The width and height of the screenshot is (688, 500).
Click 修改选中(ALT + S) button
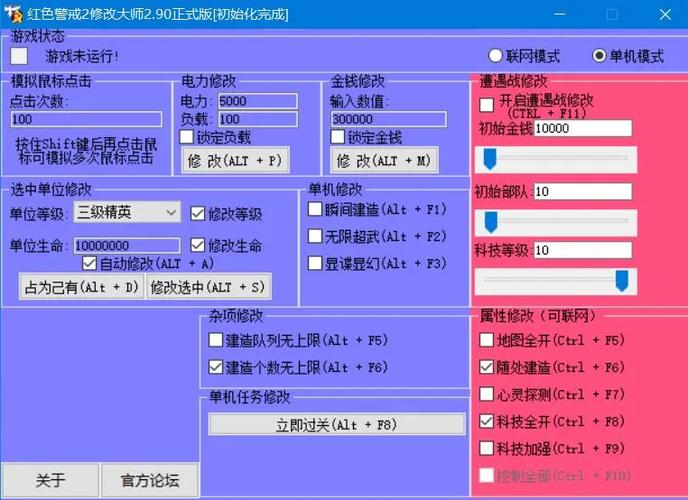[x=208, y=287]
